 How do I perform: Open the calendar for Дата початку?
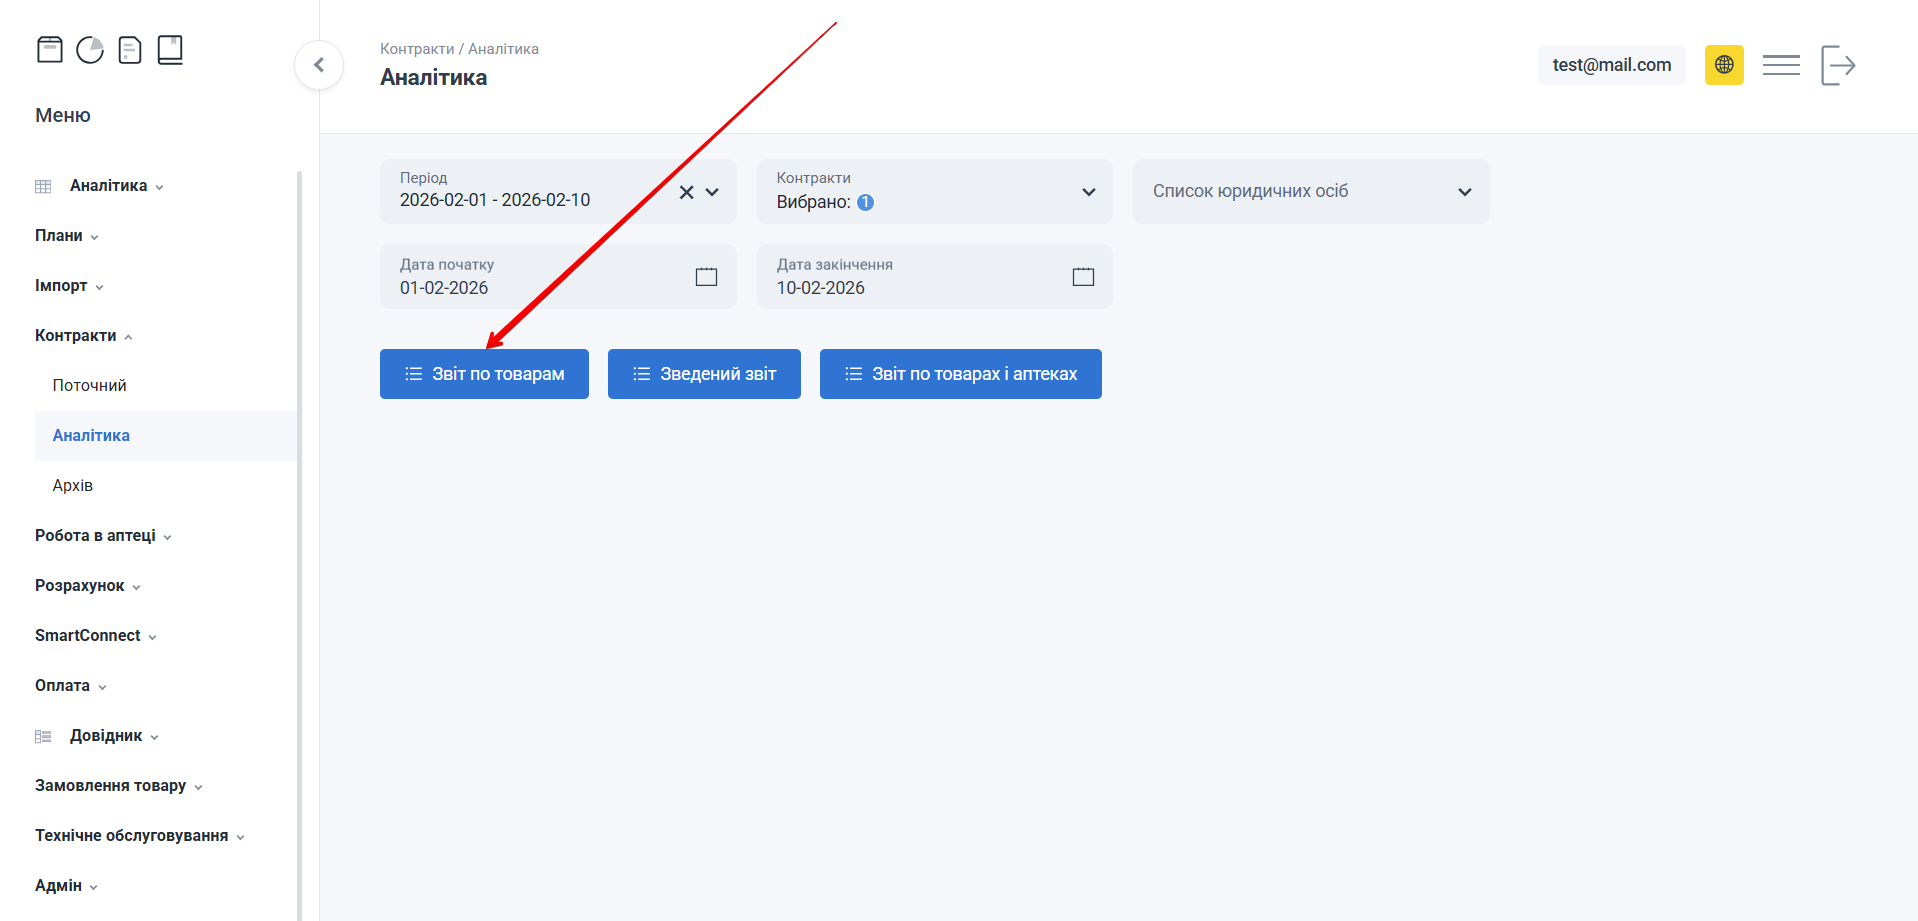point(706,277)
